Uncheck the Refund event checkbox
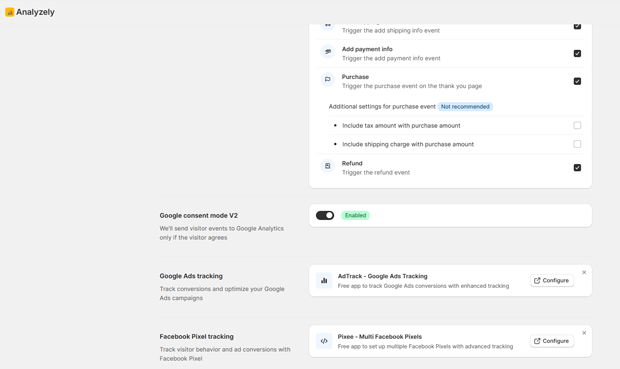Image resolution: width=620 pixels, height=369 pixels. click(577, 168)
